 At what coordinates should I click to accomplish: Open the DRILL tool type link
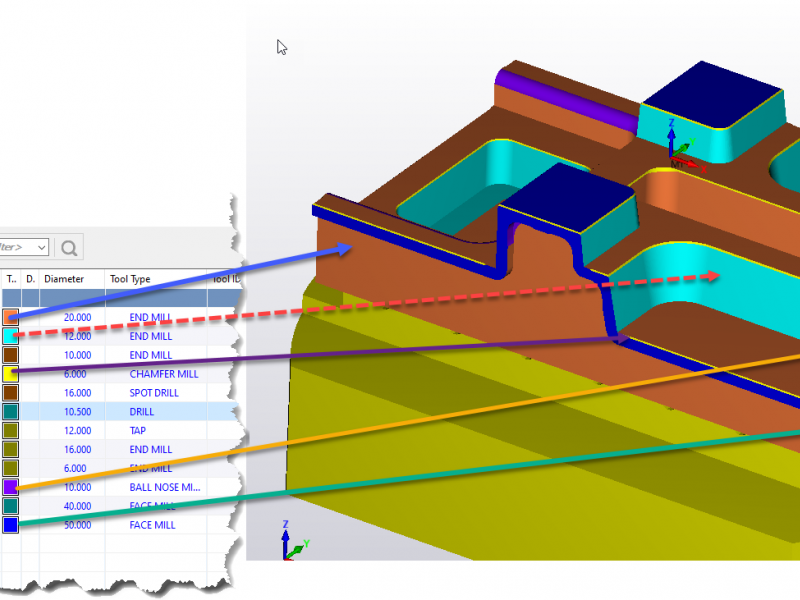click(x=141, y=411)
